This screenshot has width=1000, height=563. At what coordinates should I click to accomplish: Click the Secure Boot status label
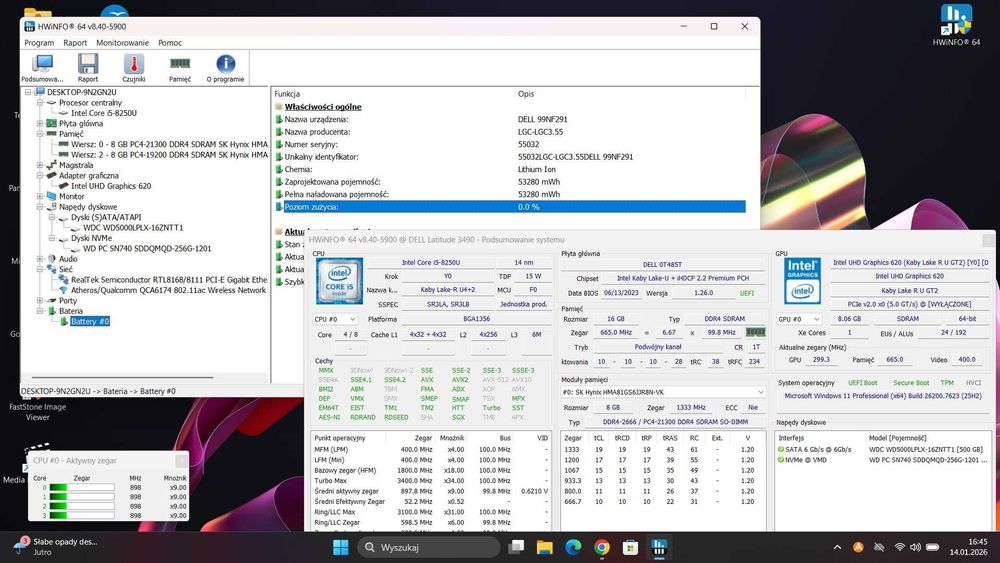tap(911, 383)
